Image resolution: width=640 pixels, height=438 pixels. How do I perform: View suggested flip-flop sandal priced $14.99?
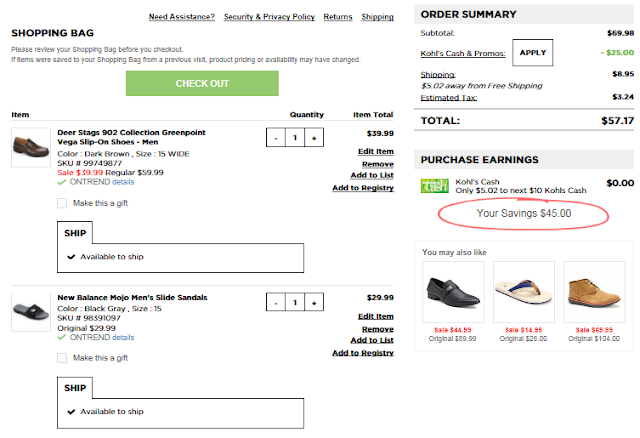point(524,290)
